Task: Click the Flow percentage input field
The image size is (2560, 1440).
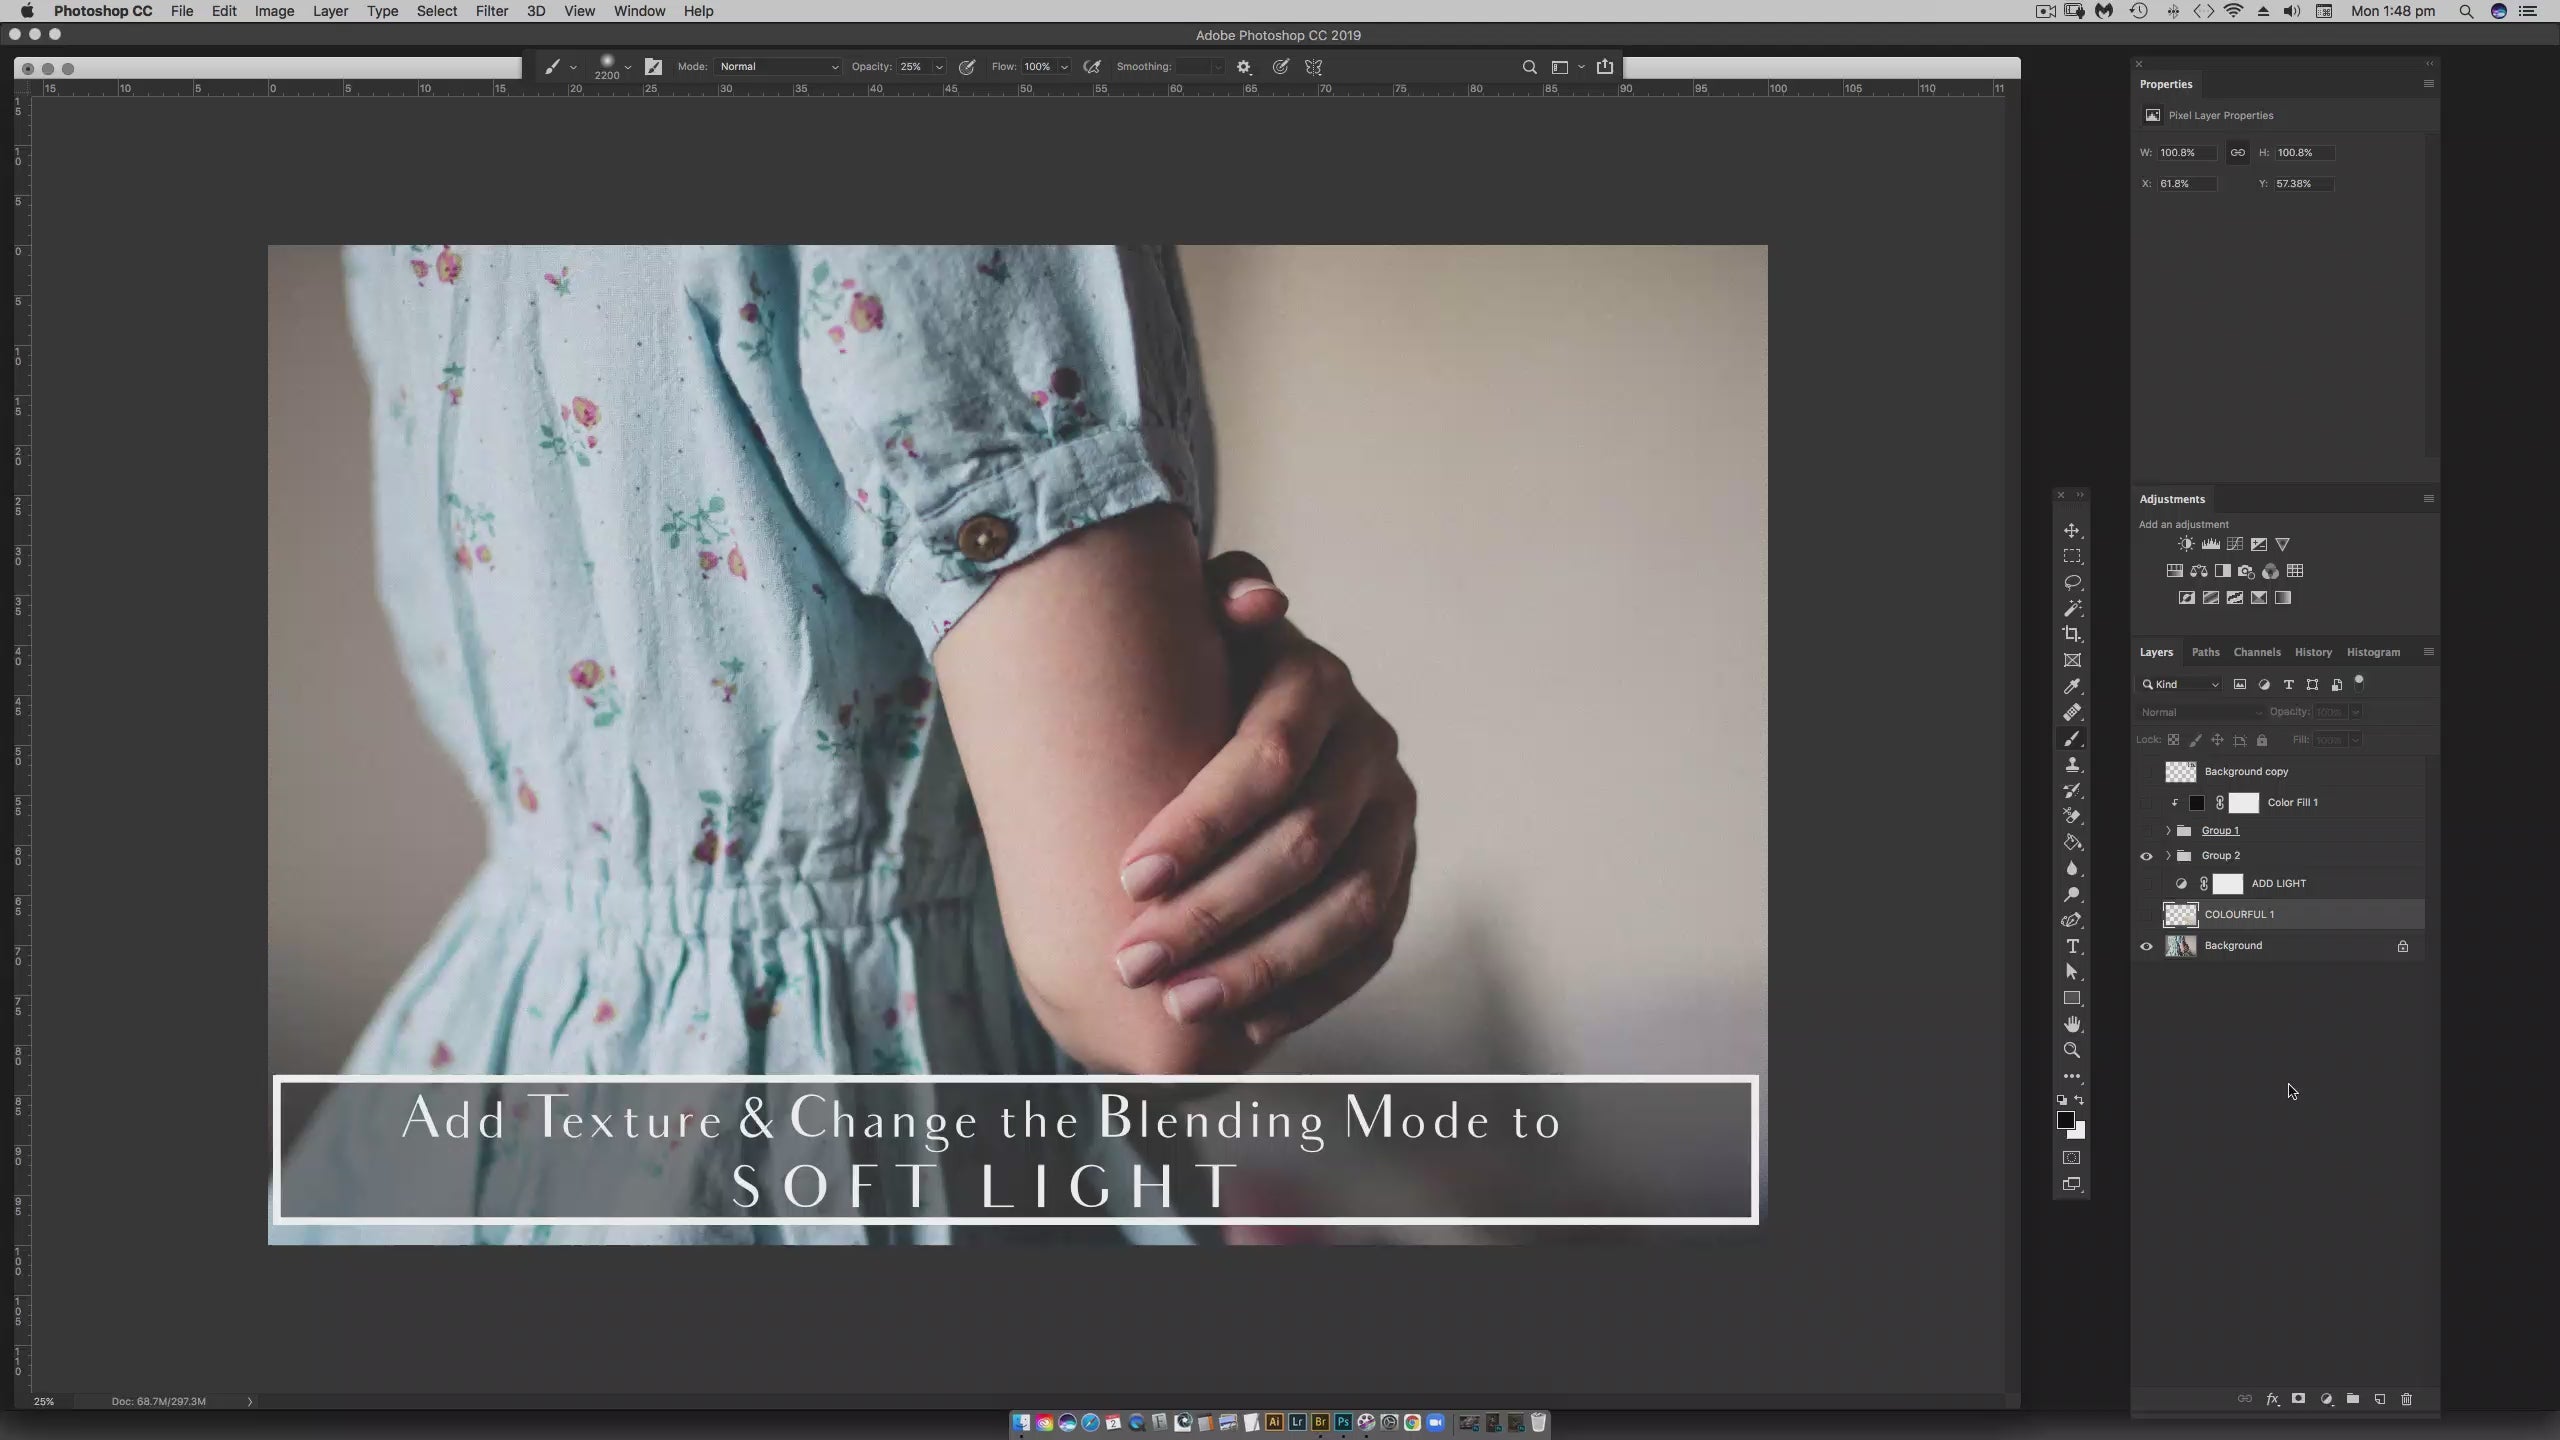Action: [x=1037, y=67]
